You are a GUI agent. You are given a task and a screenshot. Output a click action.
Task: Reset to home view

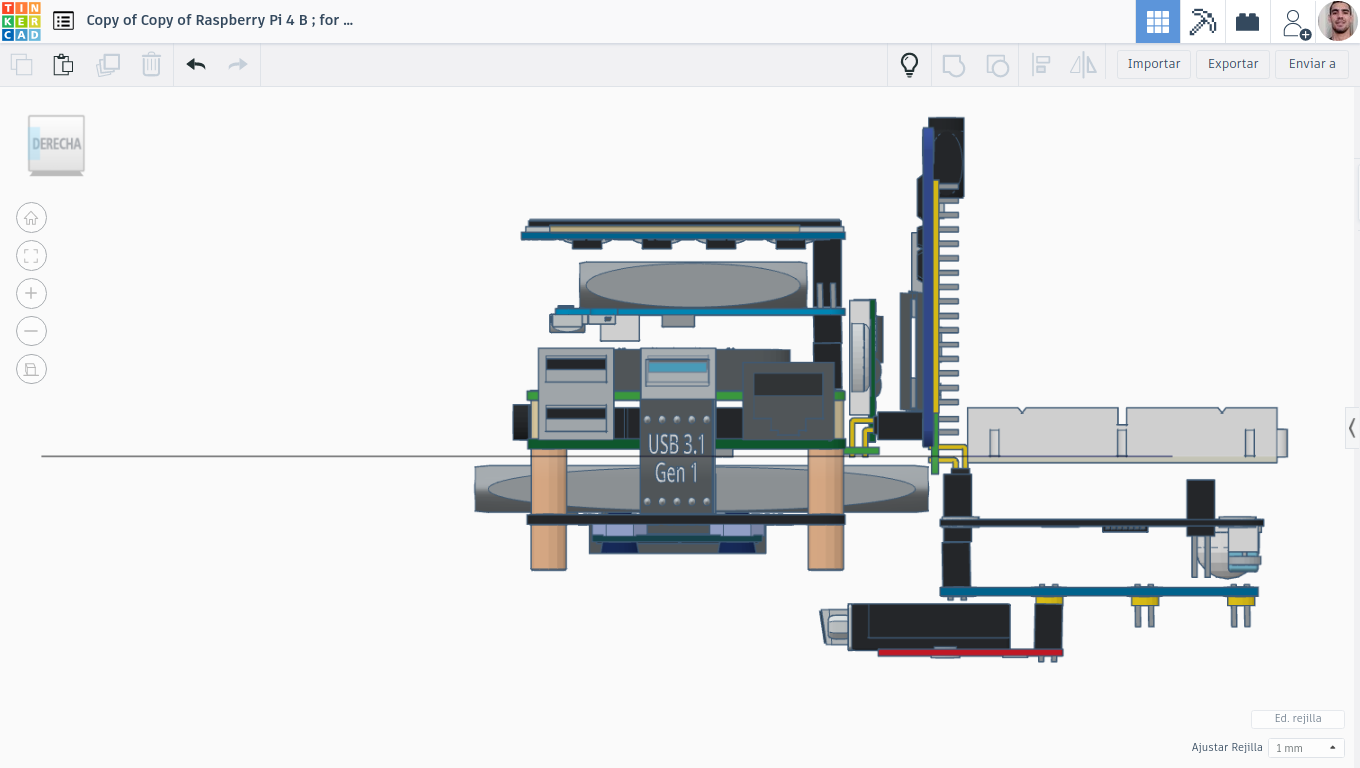pos(31,218)
